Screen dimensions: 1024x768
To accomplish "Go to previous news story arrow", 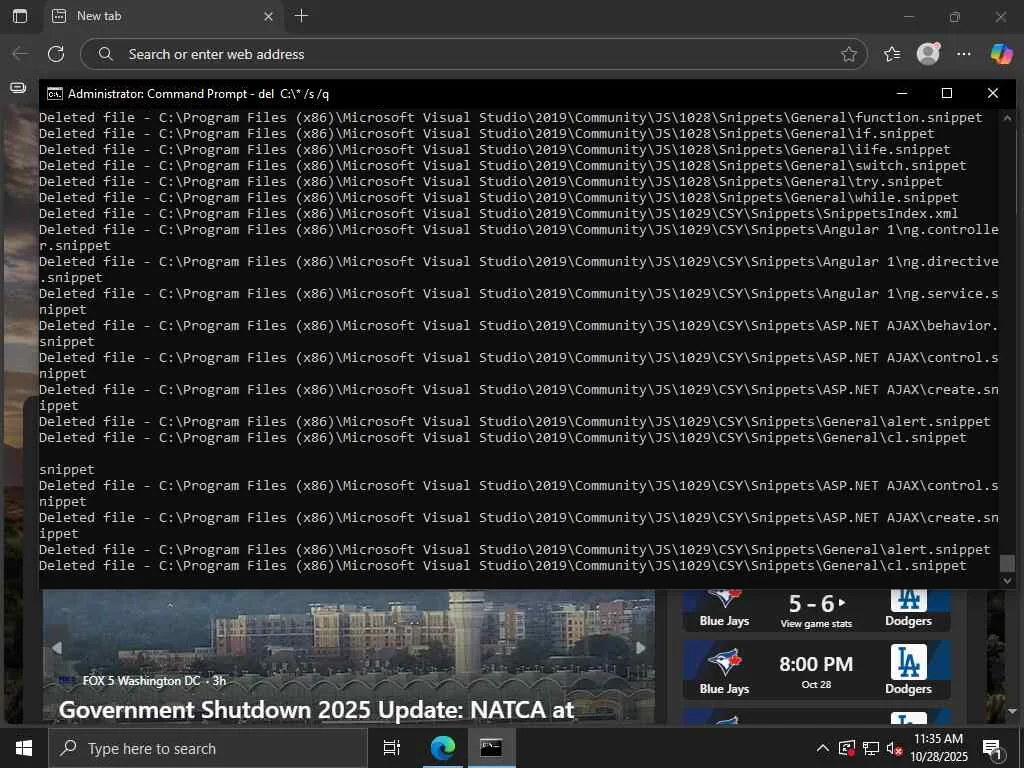I will (57, 647).
